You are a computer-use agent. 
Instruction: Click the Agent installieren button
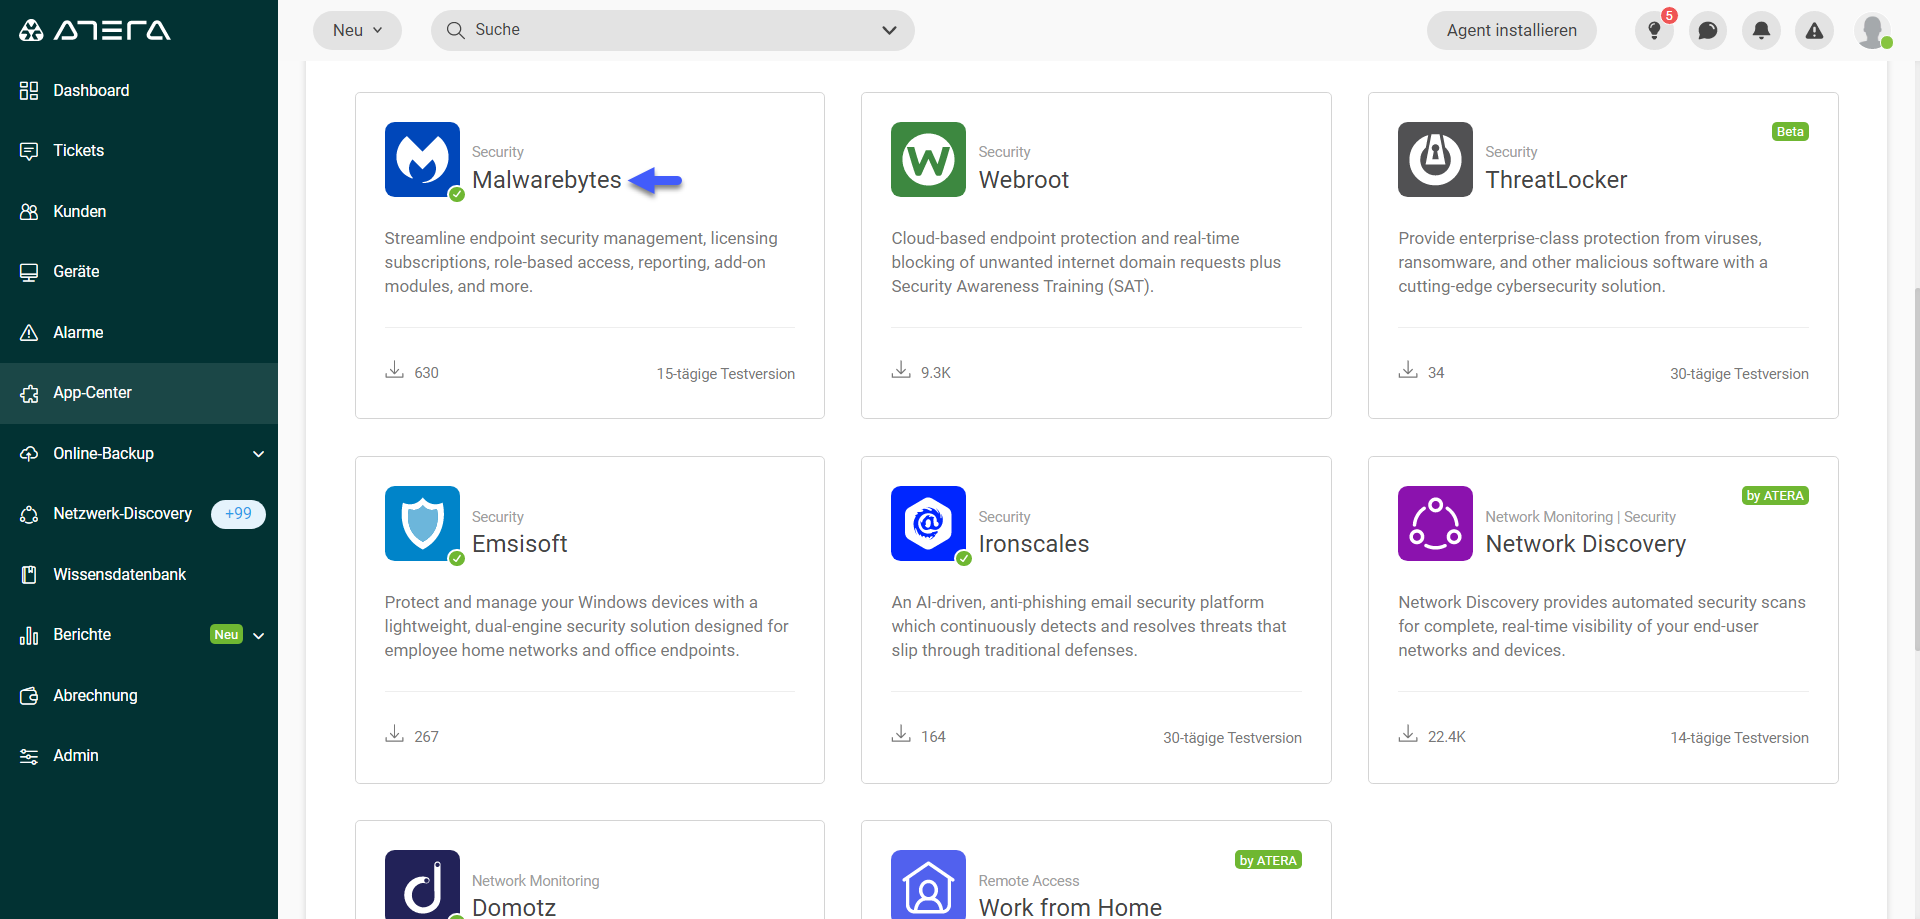click(x=1511, y=30)
